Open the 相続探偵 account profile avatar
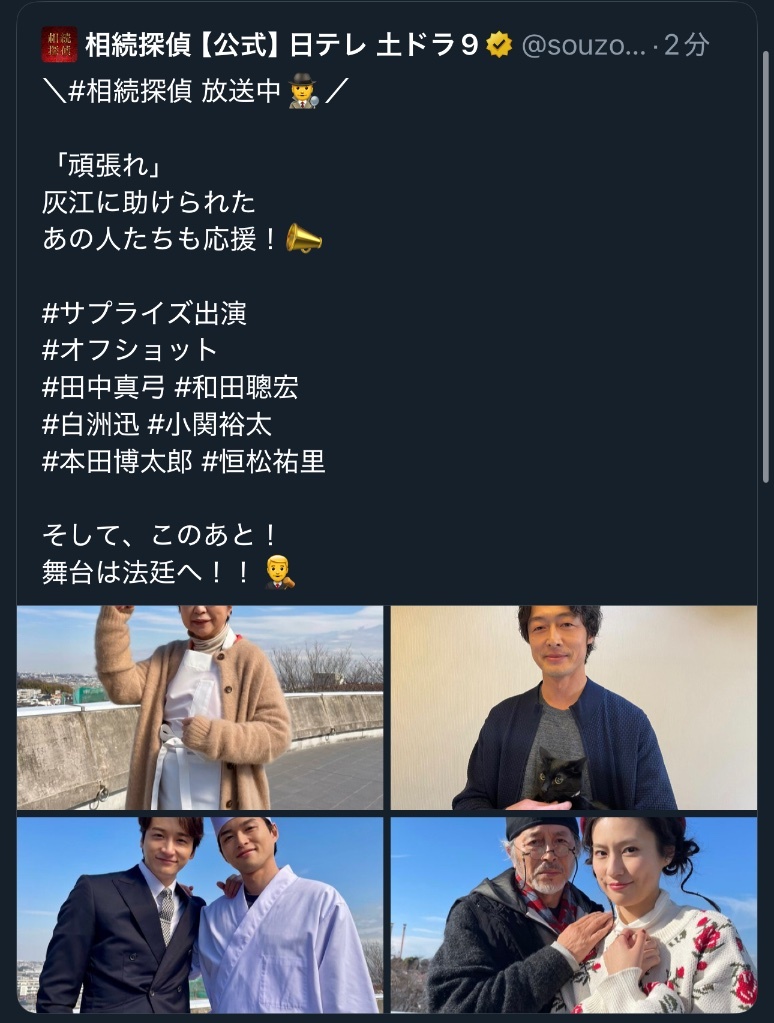Screen dimensions: 774x1023 [59, 44]
